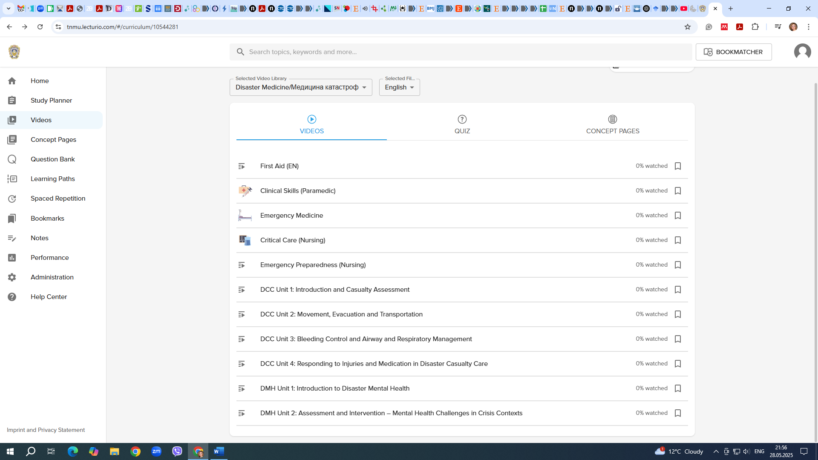Click the Bookmatcher button
The width and height of the screenshot is (818, 460).
click(733, 52)
